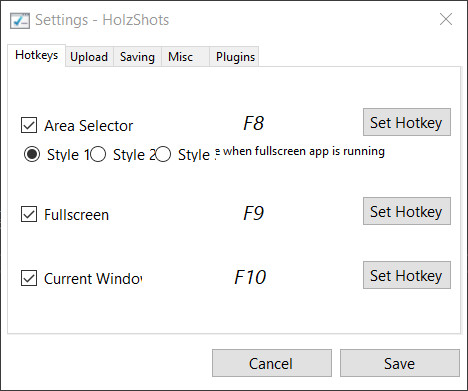The width and height of the screenshot is (468, 391).
Task: Select the Hotkeys tab
Action: point(36,55)
